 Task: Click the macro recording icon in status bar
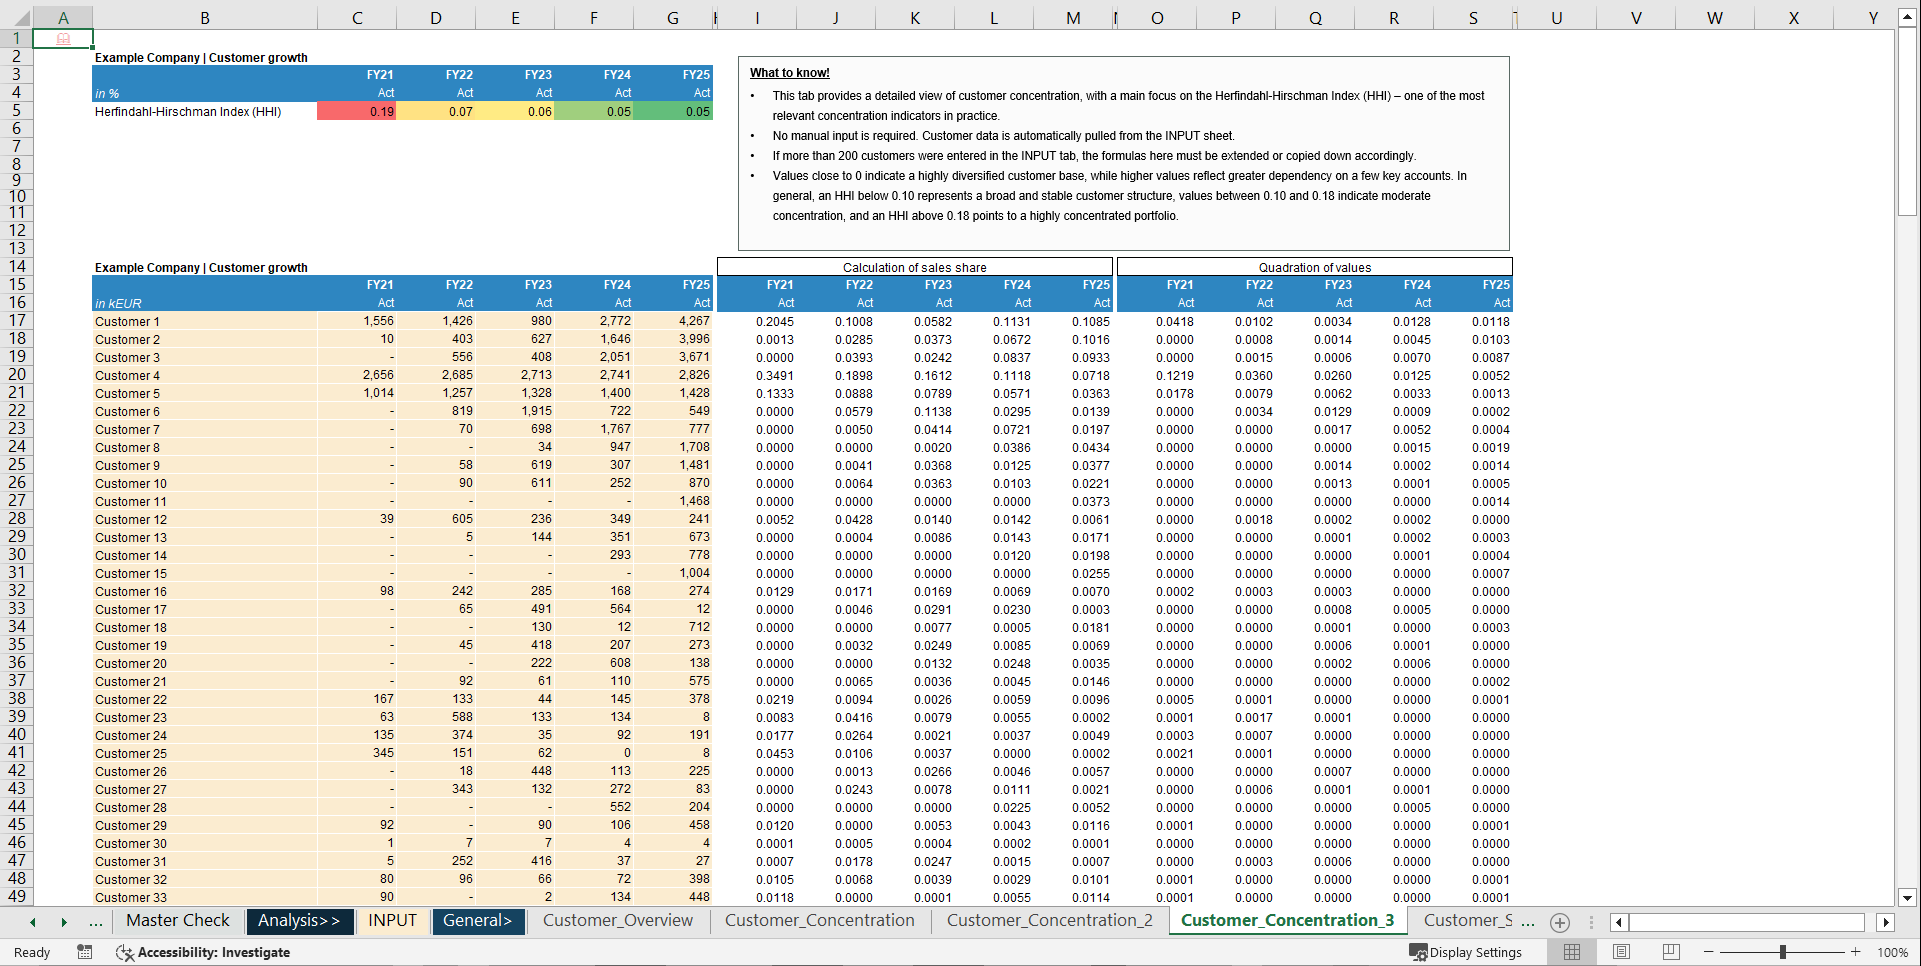[85, 952]
